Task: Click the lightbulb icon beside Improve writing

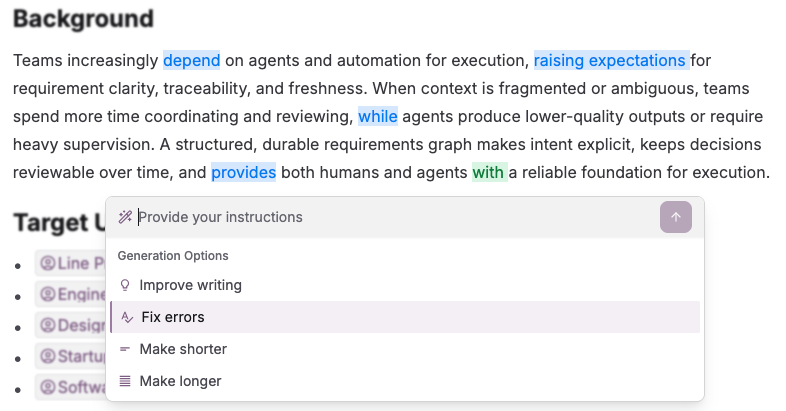Action: pyautogui.click(x=125, y=285)
